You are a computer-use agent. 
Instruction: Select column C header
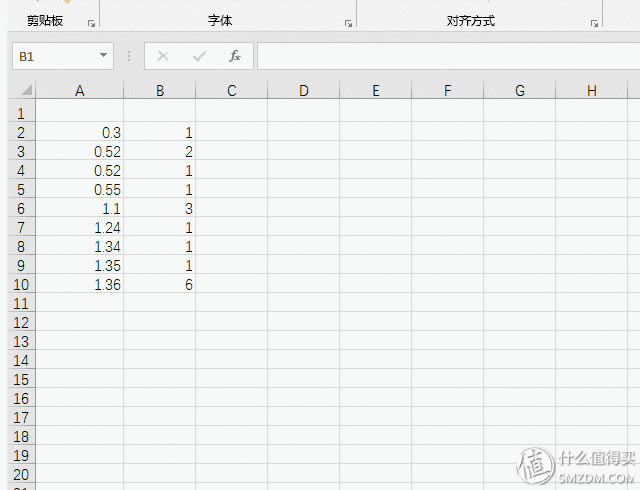click(x=231, y=90)
